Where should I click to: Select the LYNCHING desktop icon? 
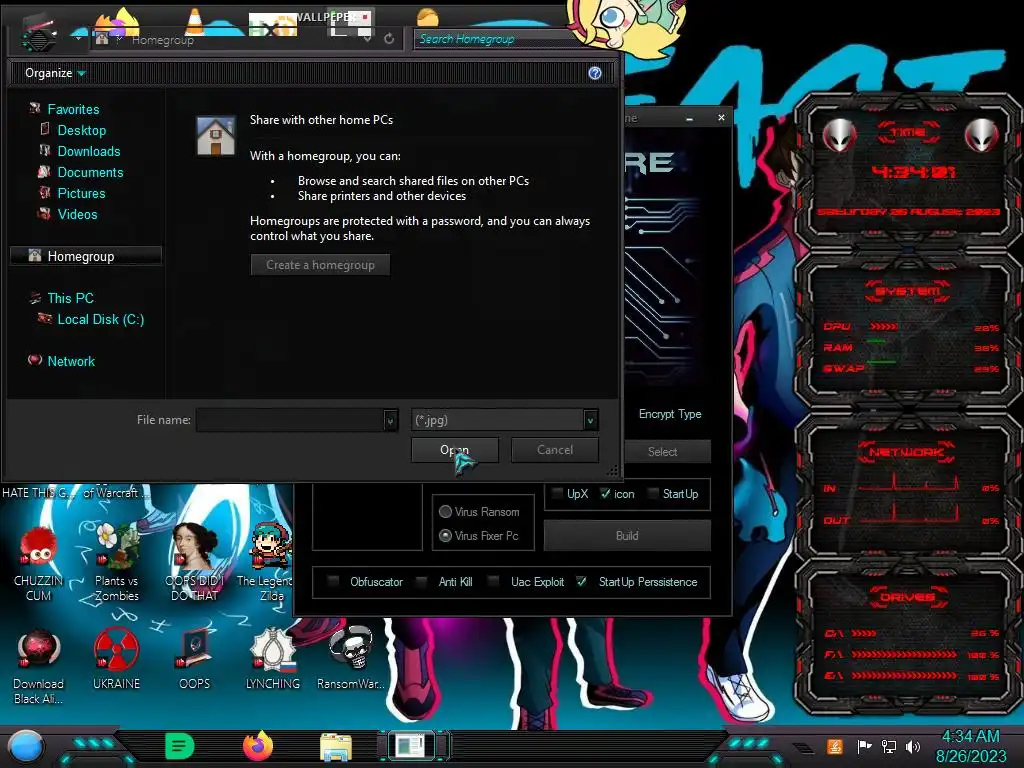(x=273, y=660)
